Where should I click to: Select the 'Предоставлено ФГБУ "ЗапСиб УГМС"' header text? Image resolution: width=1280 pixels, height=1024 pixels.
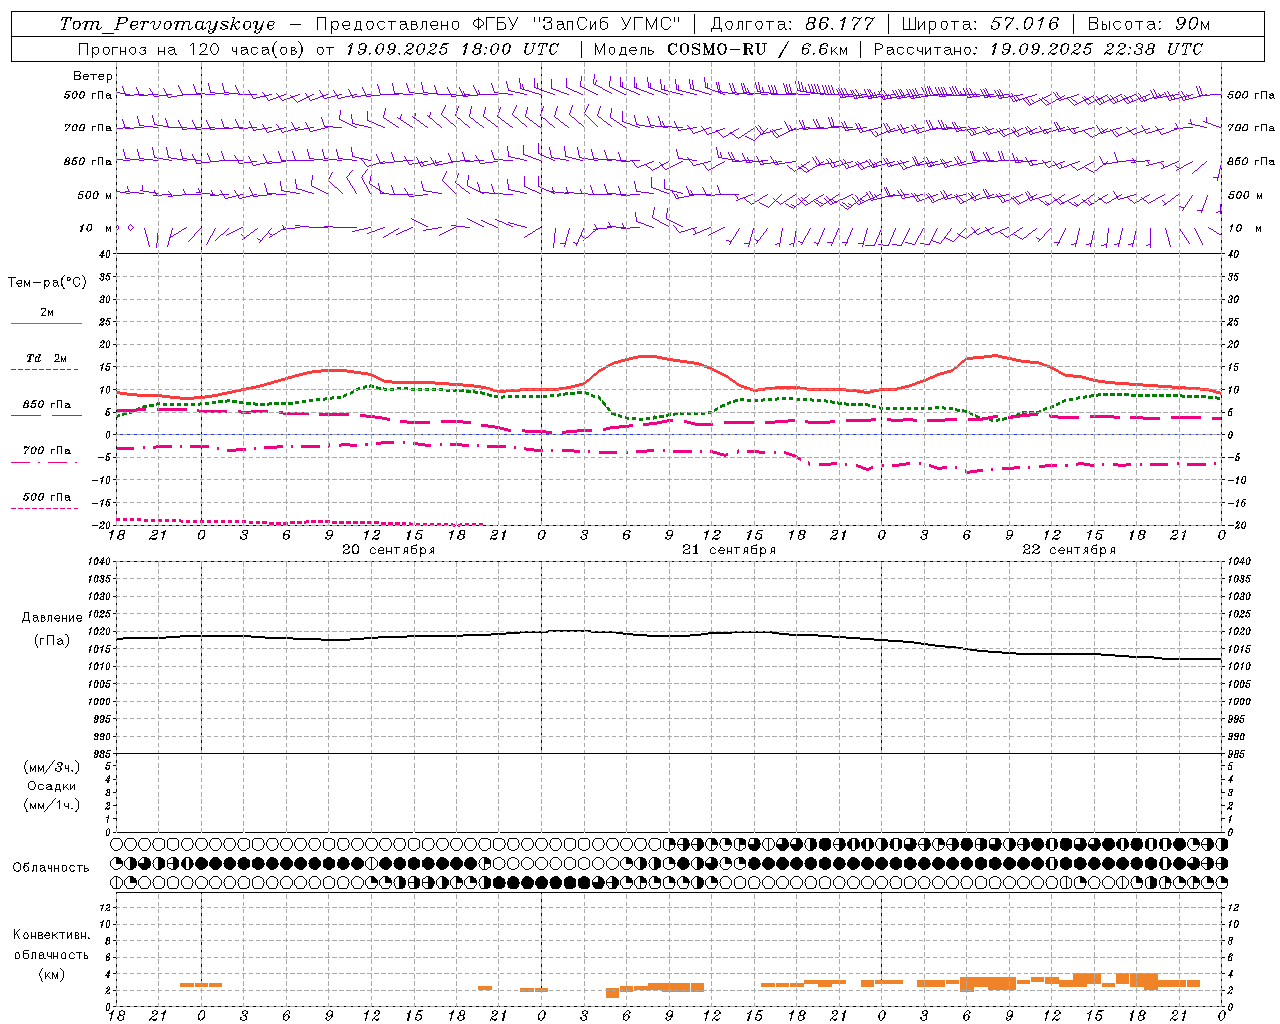pyautogui.click(x=498, y=24)
